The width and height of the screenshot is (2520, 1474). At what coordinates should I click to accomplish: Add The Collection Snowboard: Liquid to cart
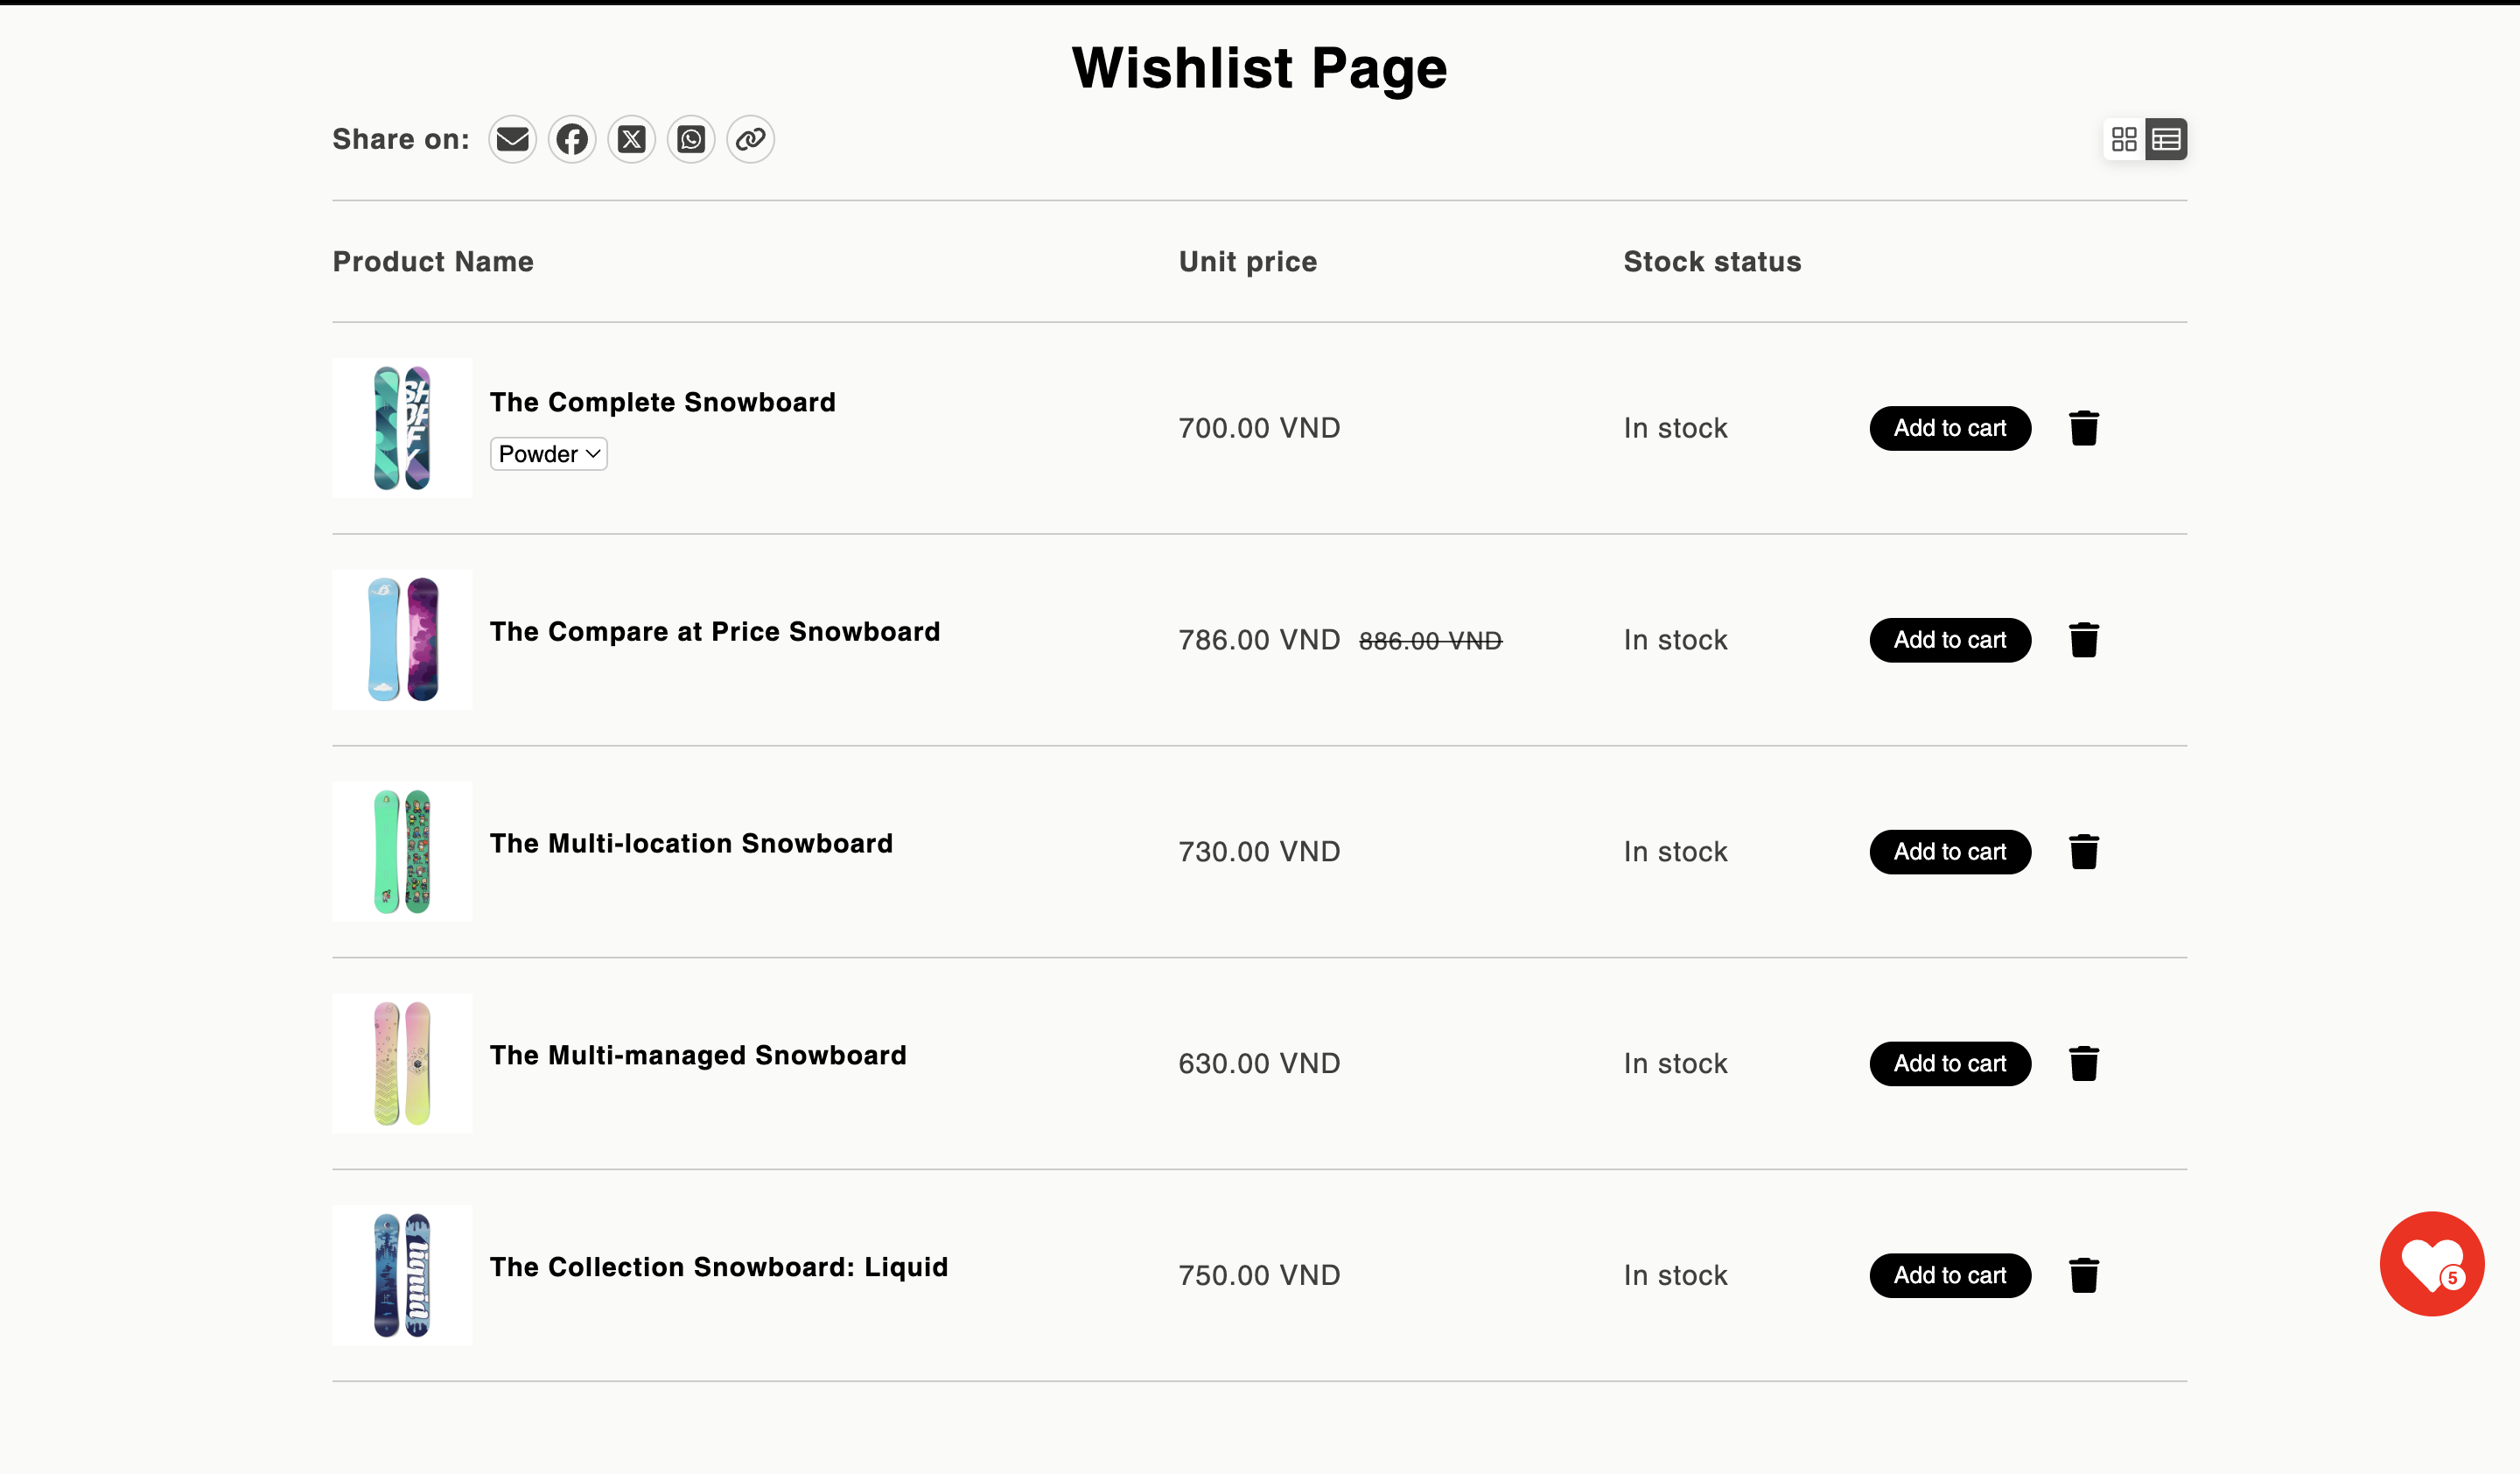[x=1950, y=1275]
